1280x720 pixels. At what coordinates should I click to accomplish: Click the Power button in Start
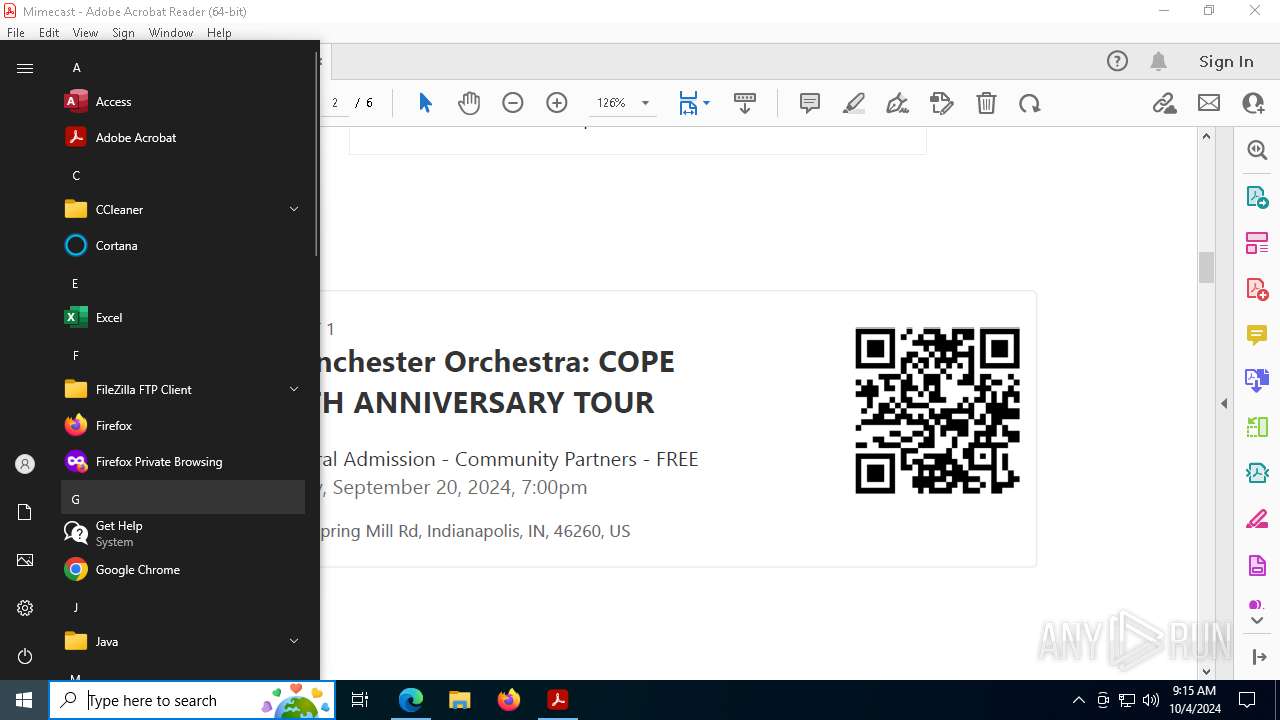25,656
